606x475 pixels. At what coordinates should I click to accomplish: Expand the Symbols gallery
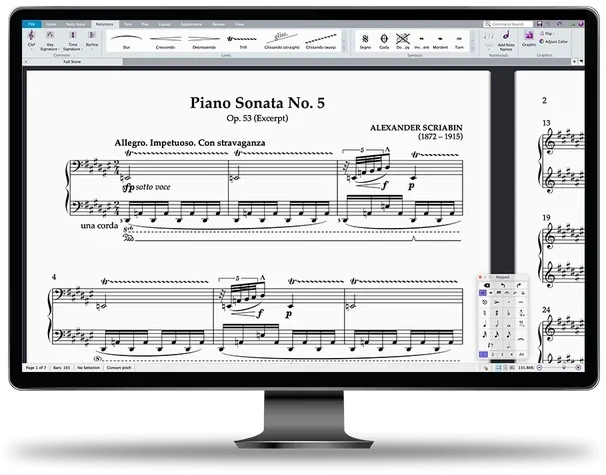pos(472,49)
